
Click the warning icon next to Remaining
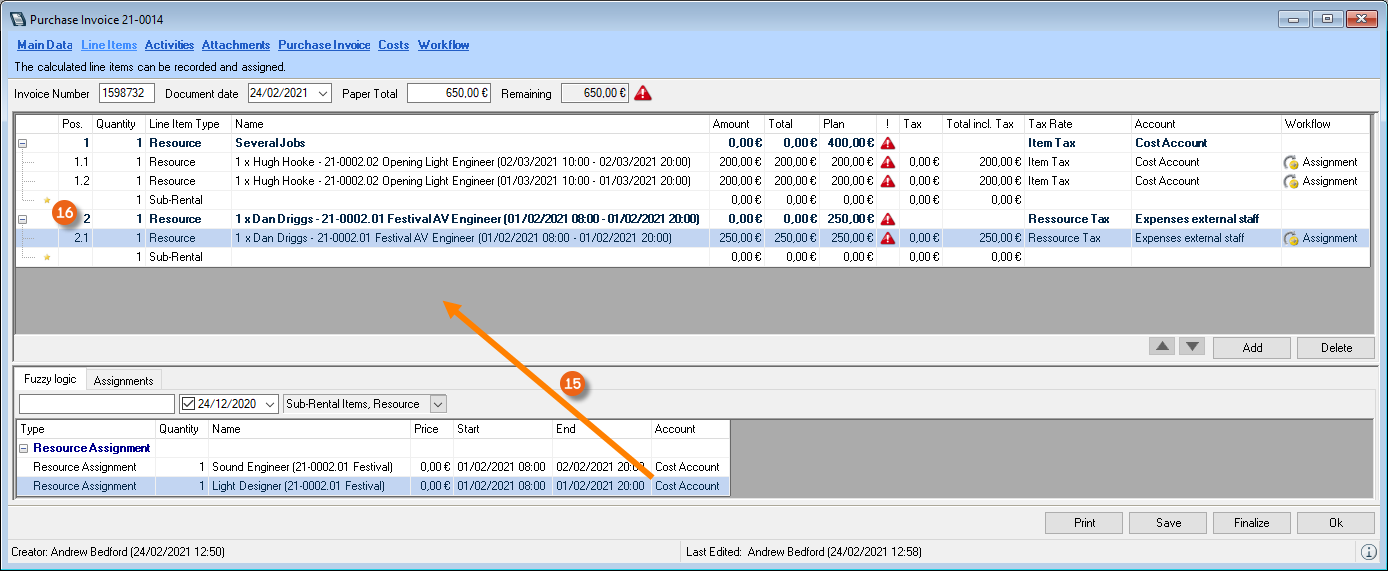pos(643,93)
